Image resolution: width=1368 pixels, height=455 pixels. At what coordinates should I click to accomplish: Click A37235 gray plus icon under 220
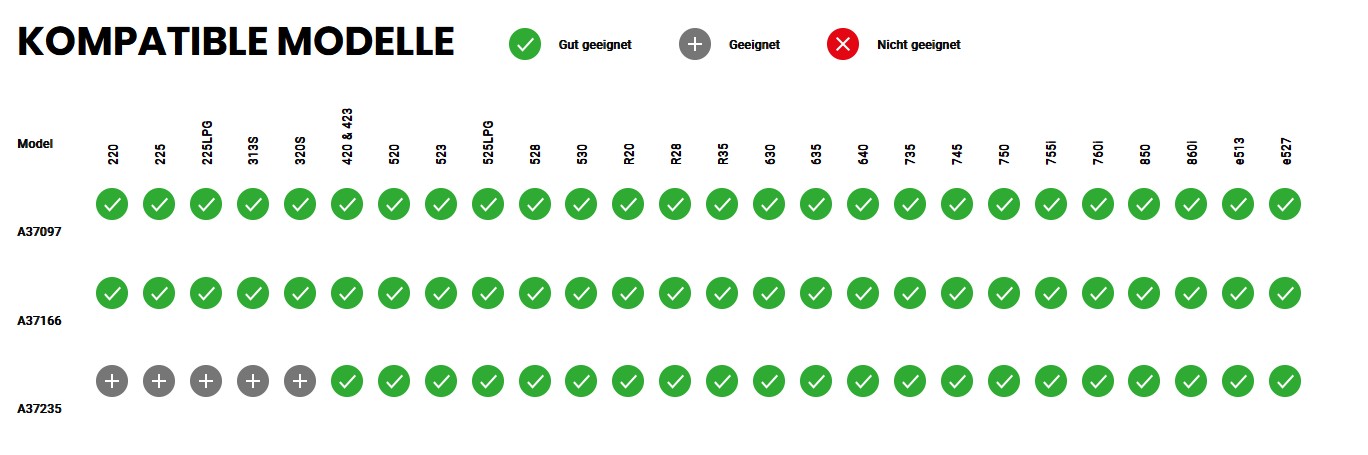(112, 380)
